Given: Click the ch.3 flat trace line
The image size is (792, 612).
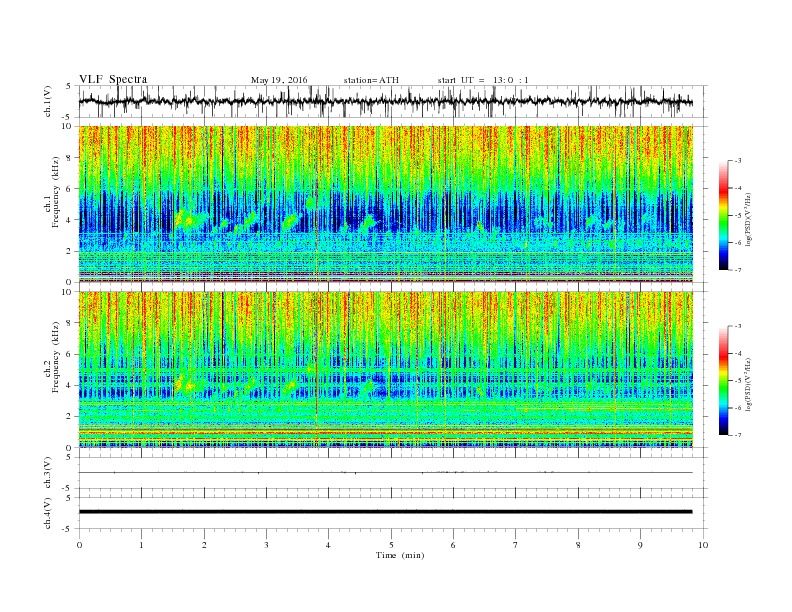Looking at the screenshot, I should tap(386, 473).
